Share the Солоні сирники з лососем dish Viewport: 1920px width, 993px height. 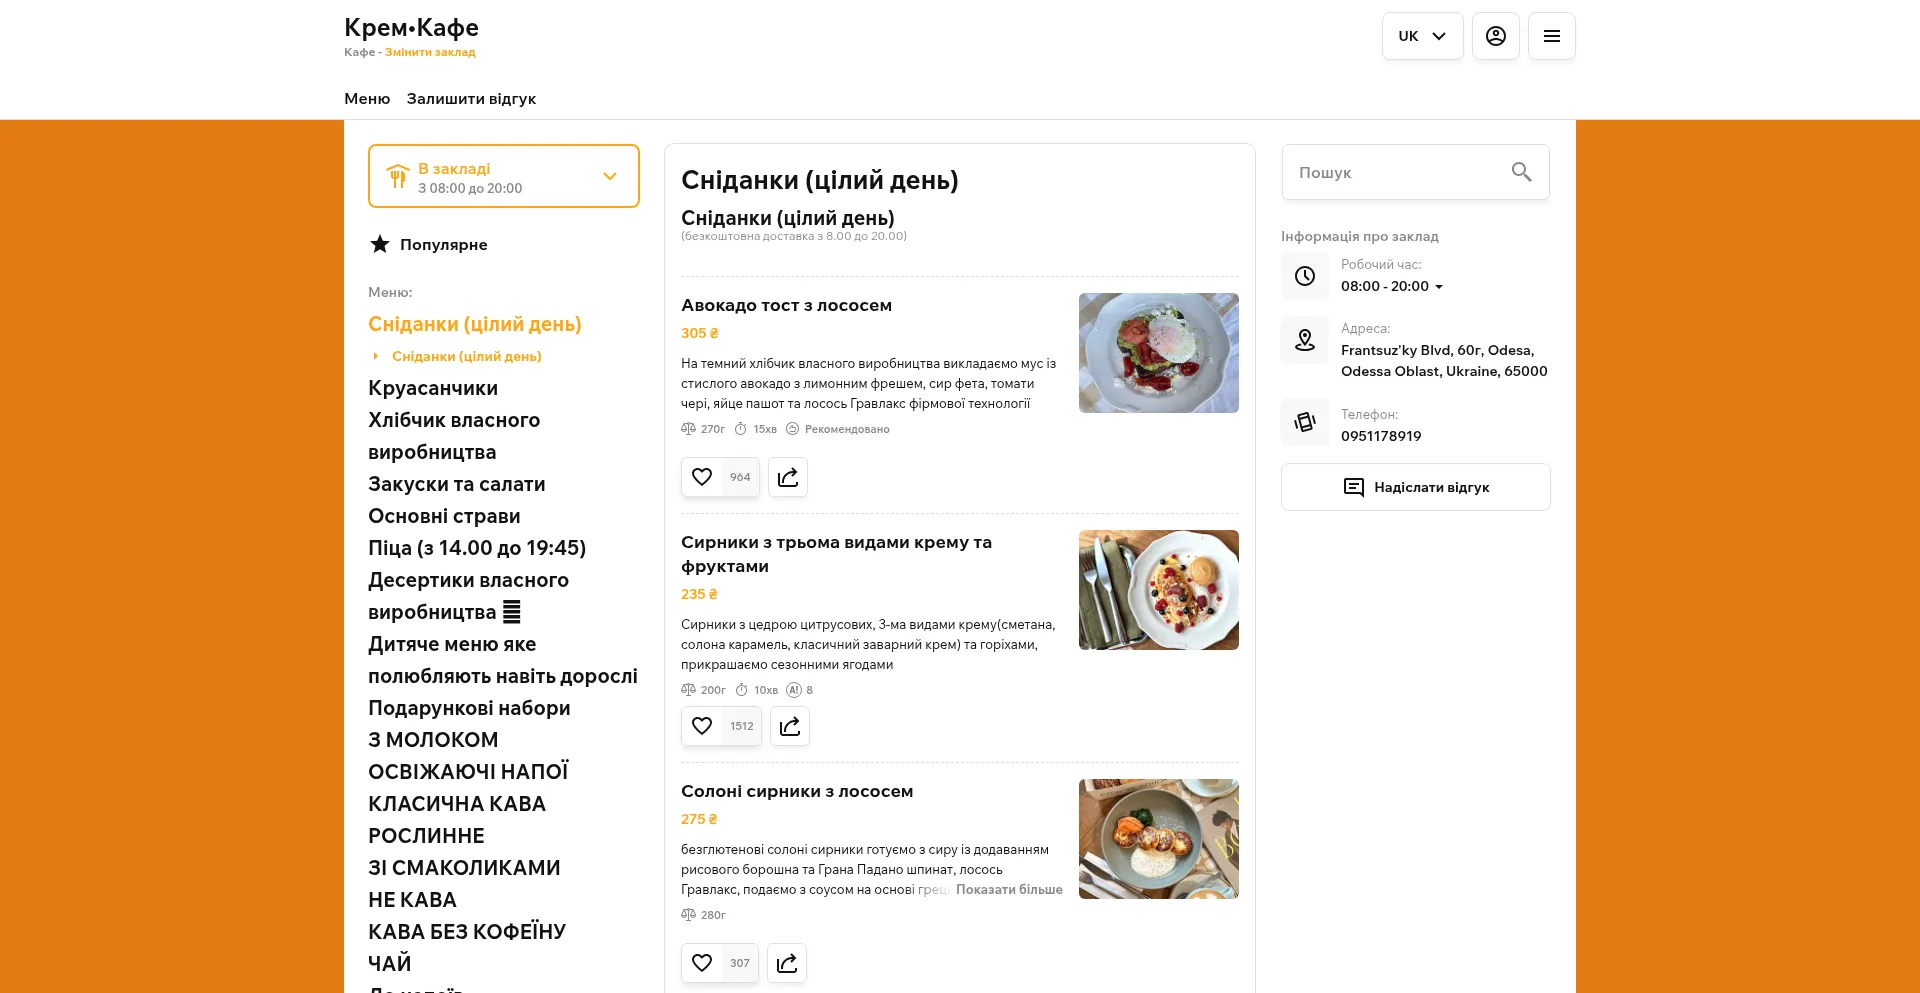787,963
